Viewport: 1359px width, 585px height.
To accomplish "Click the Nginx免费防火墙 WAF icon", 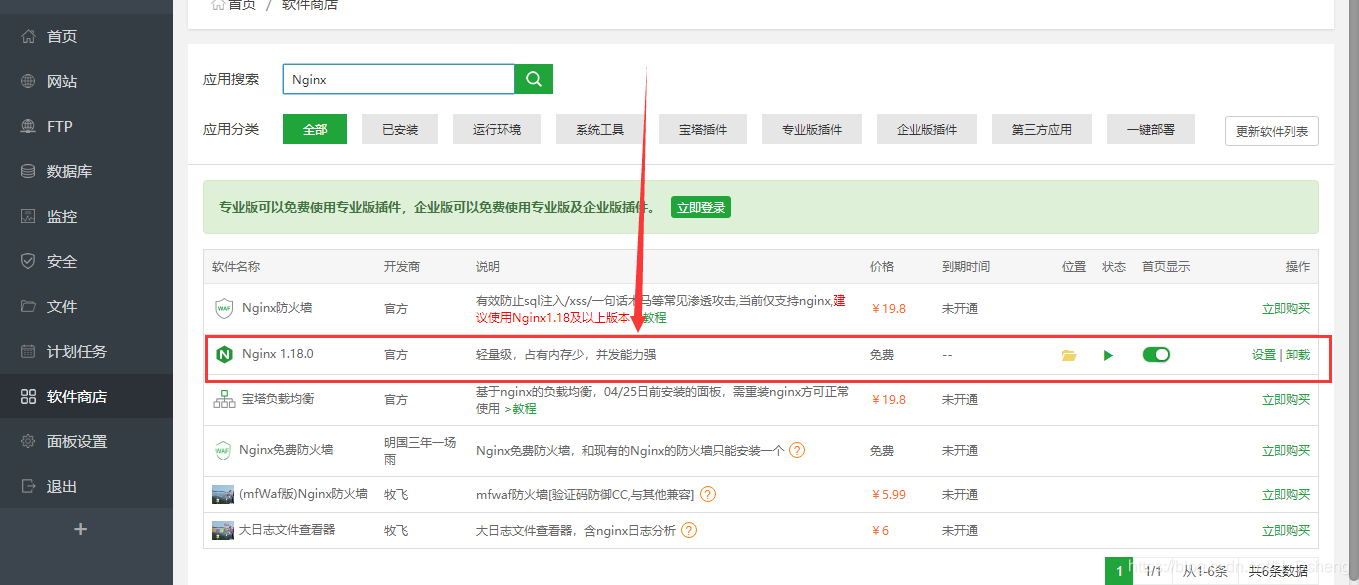I will (223, 451).
